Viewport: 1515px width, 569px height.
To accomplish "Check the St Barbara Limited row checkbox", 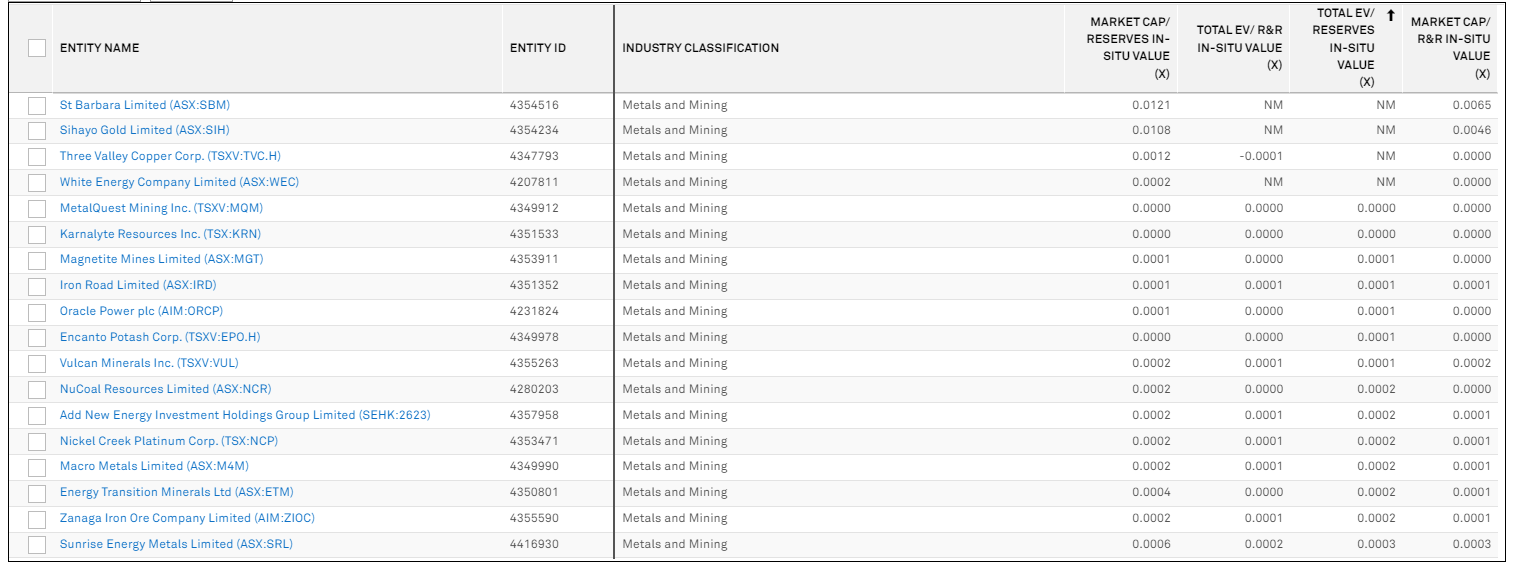I will click(x=37, y=105).
